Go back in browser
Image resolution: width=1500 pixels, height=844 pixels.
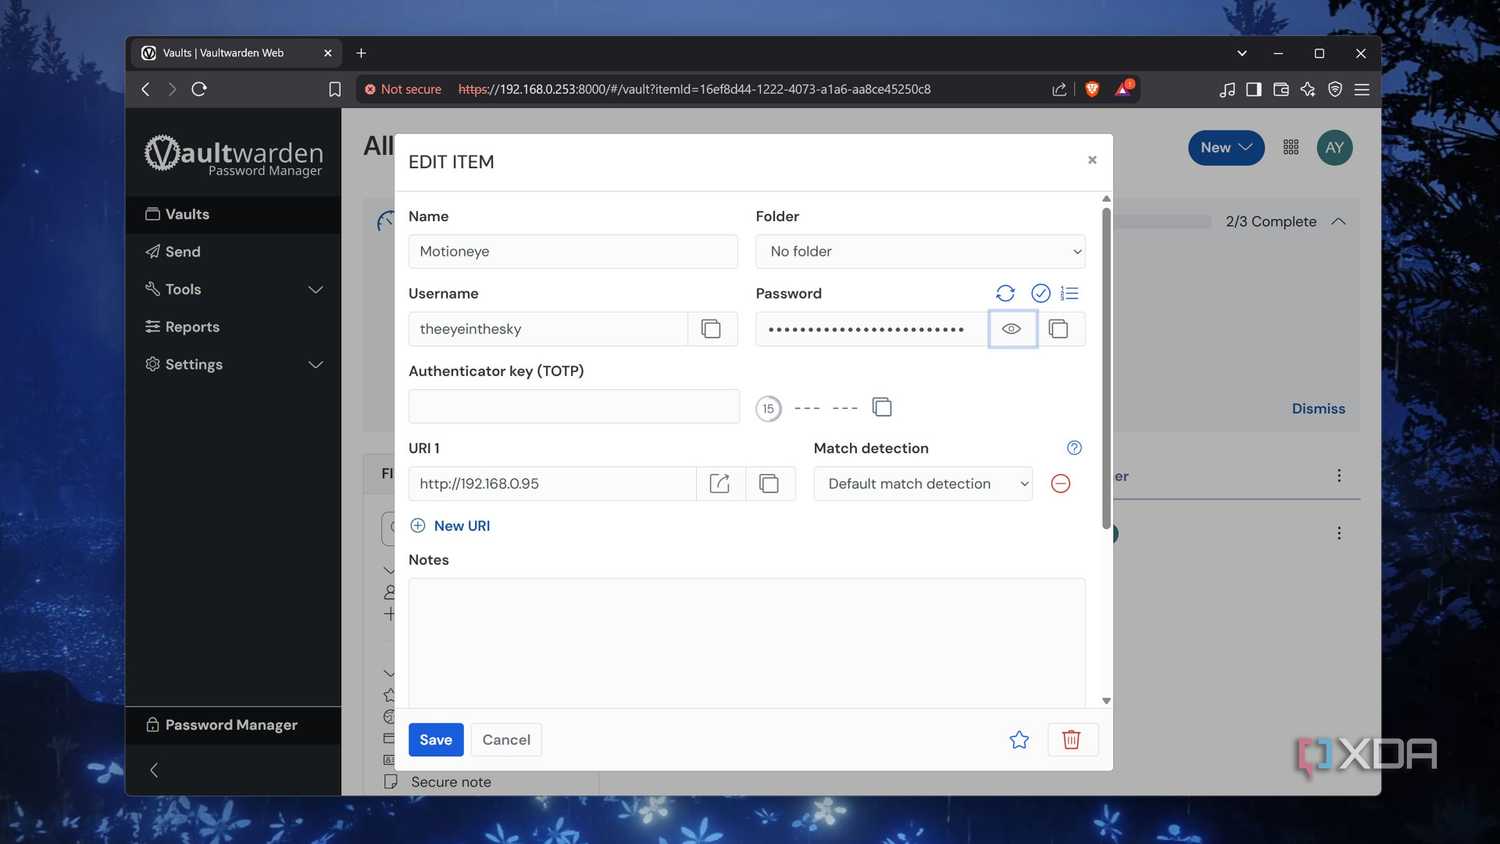coord(146,89)
